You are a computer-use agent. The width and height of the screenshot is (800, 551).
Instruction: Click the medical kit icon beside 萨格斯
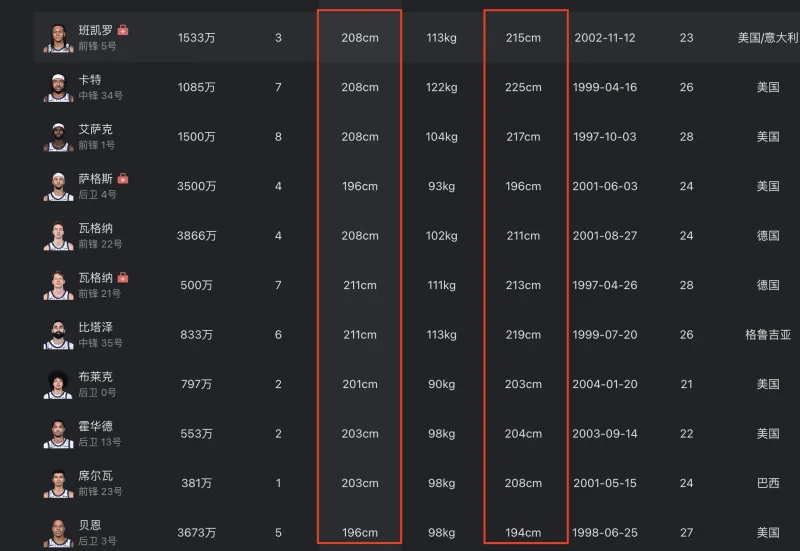pos(123,179)
